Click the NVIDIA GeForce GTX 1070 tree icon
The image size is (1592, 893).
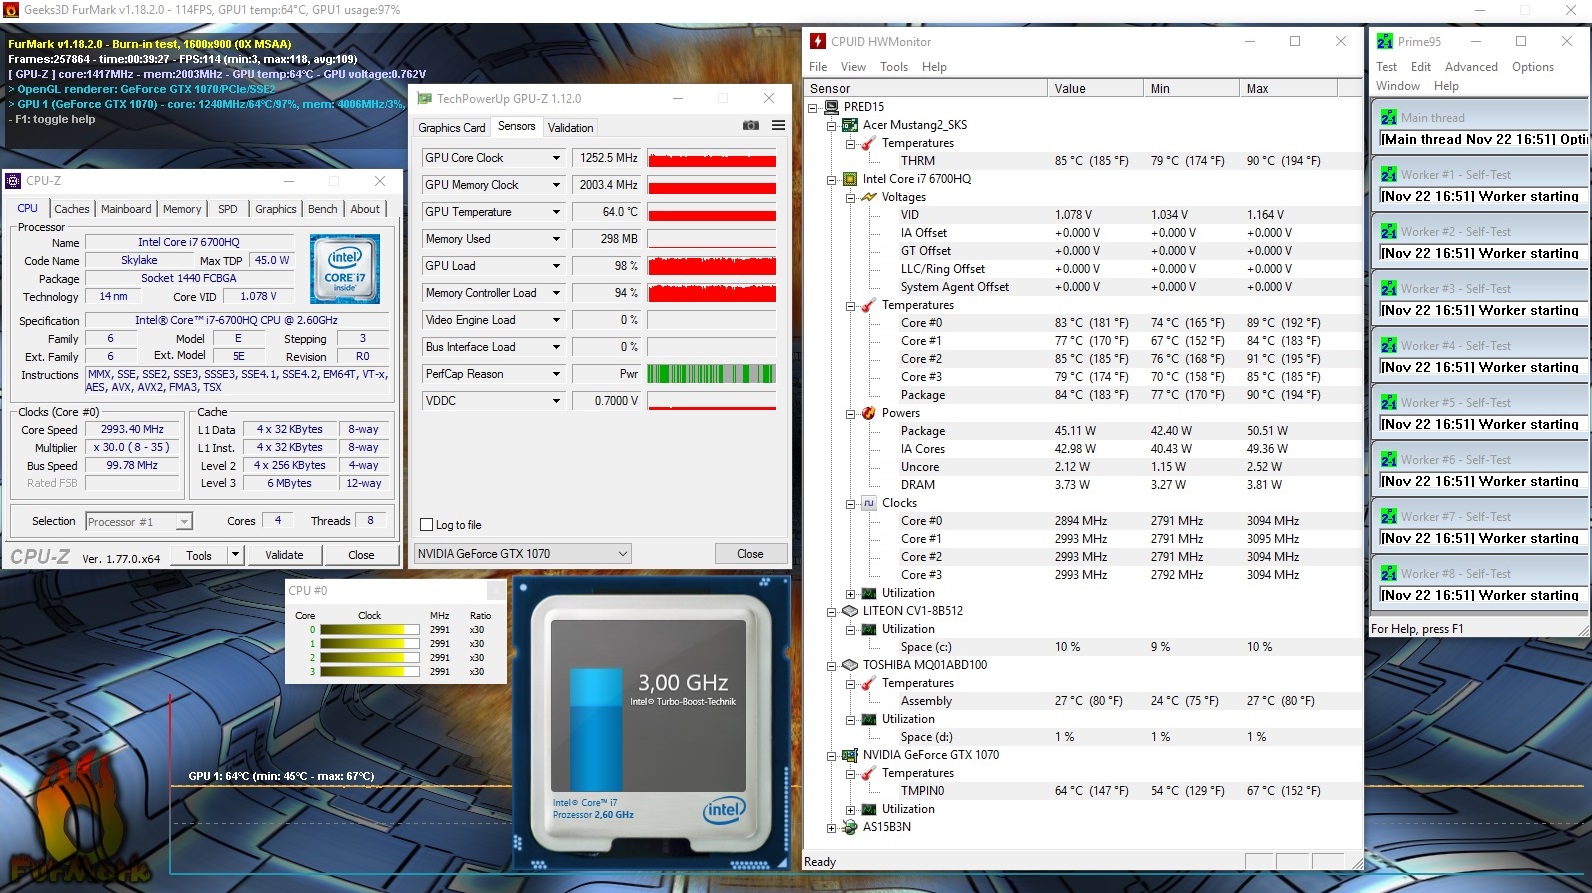[850, 755]
